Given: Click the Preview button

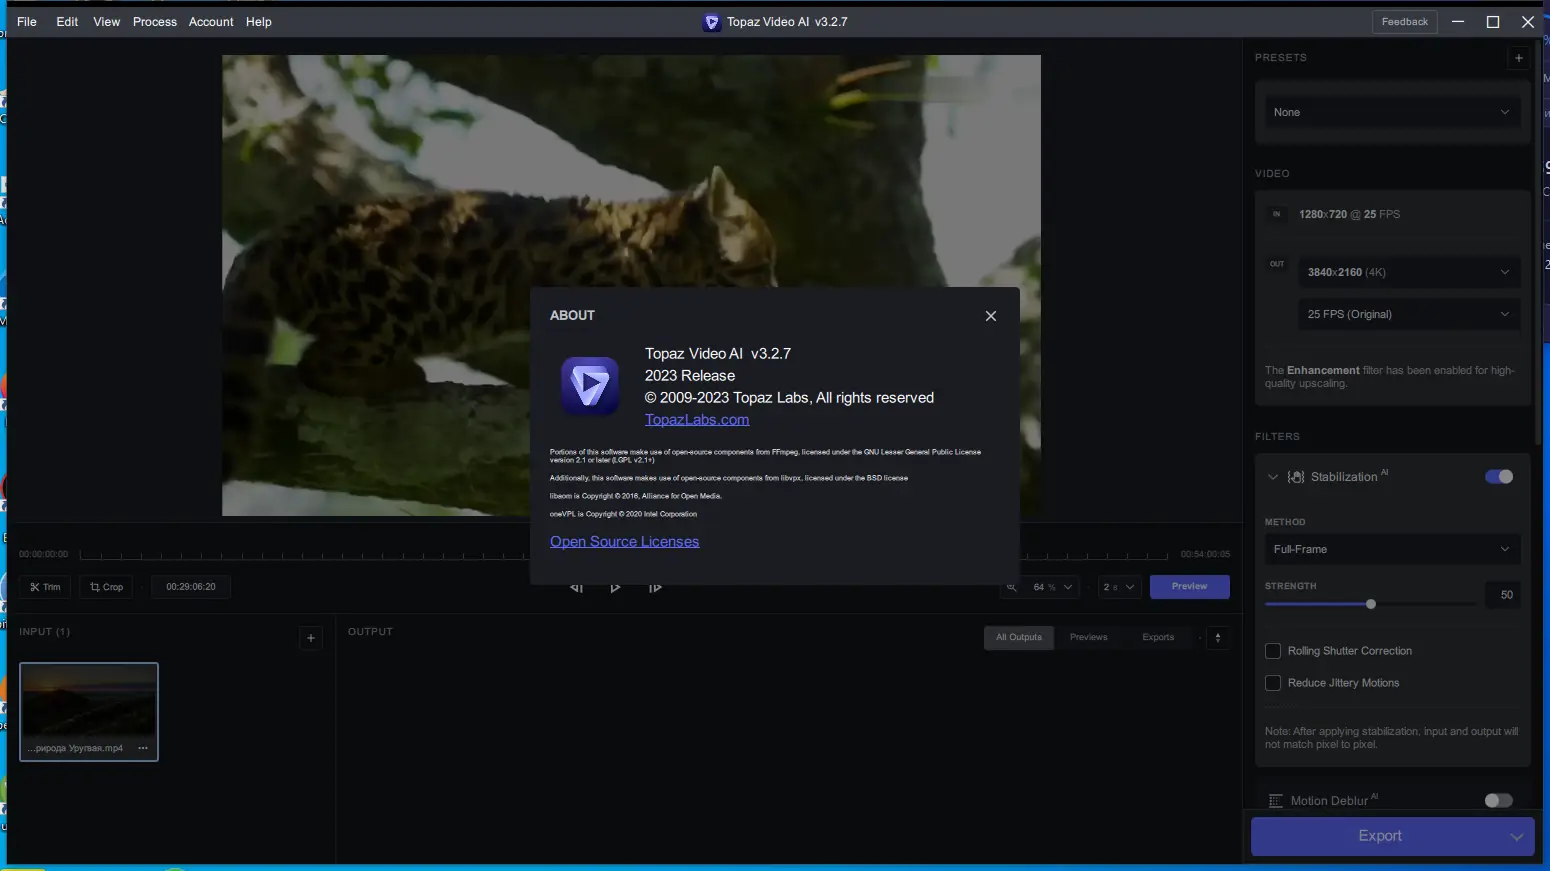Looking at the screenshot, I should coord(1190,587).
